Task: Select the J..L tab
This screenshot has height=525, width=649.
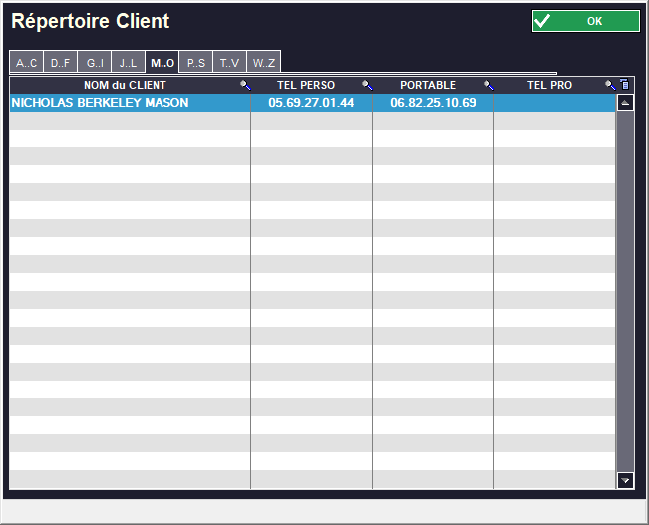Action: [x=128, y=63]
